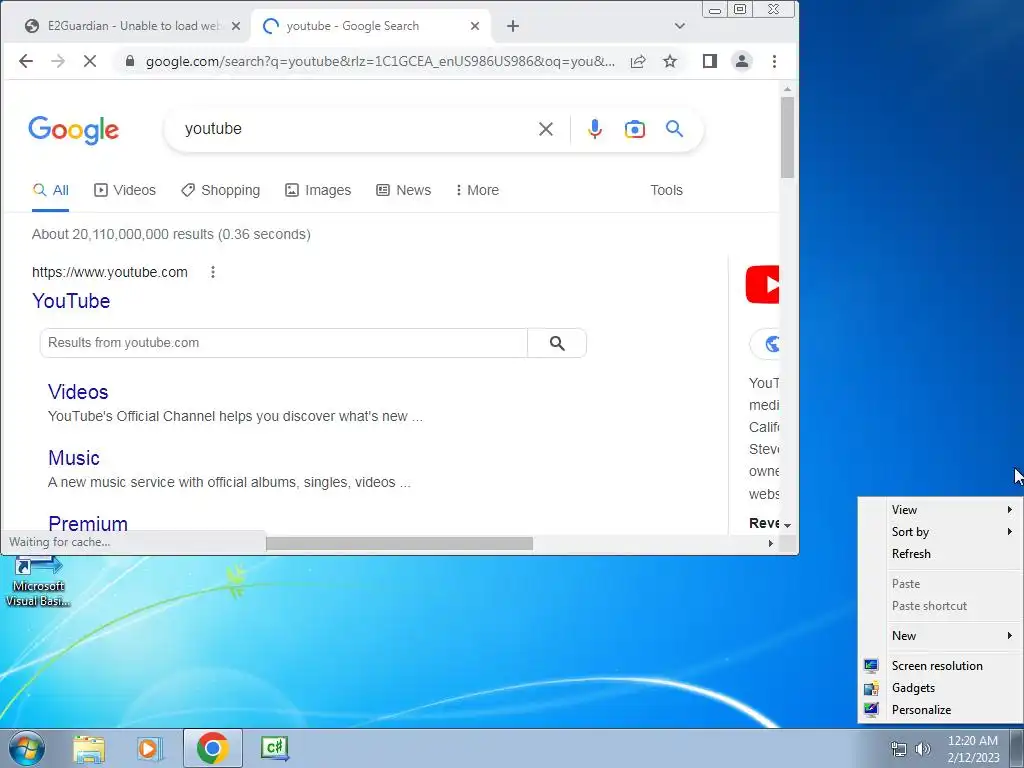Expand the Sort by submenu
1024x768 pixels.
pyautogui.click(x=941, y=532)
